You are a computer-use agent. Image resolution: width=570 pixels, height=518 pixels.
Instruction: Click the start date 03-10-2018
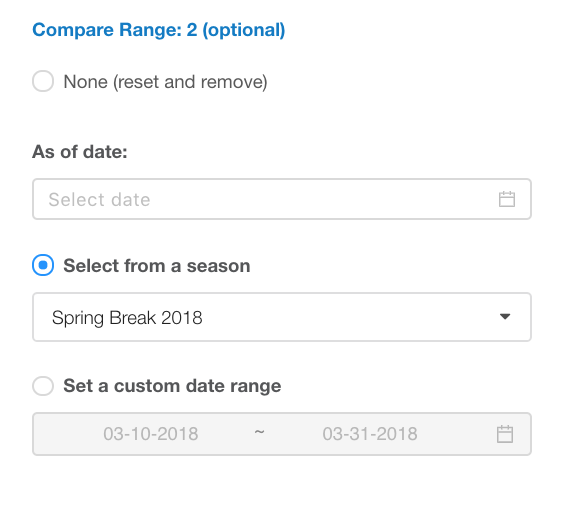151,434
